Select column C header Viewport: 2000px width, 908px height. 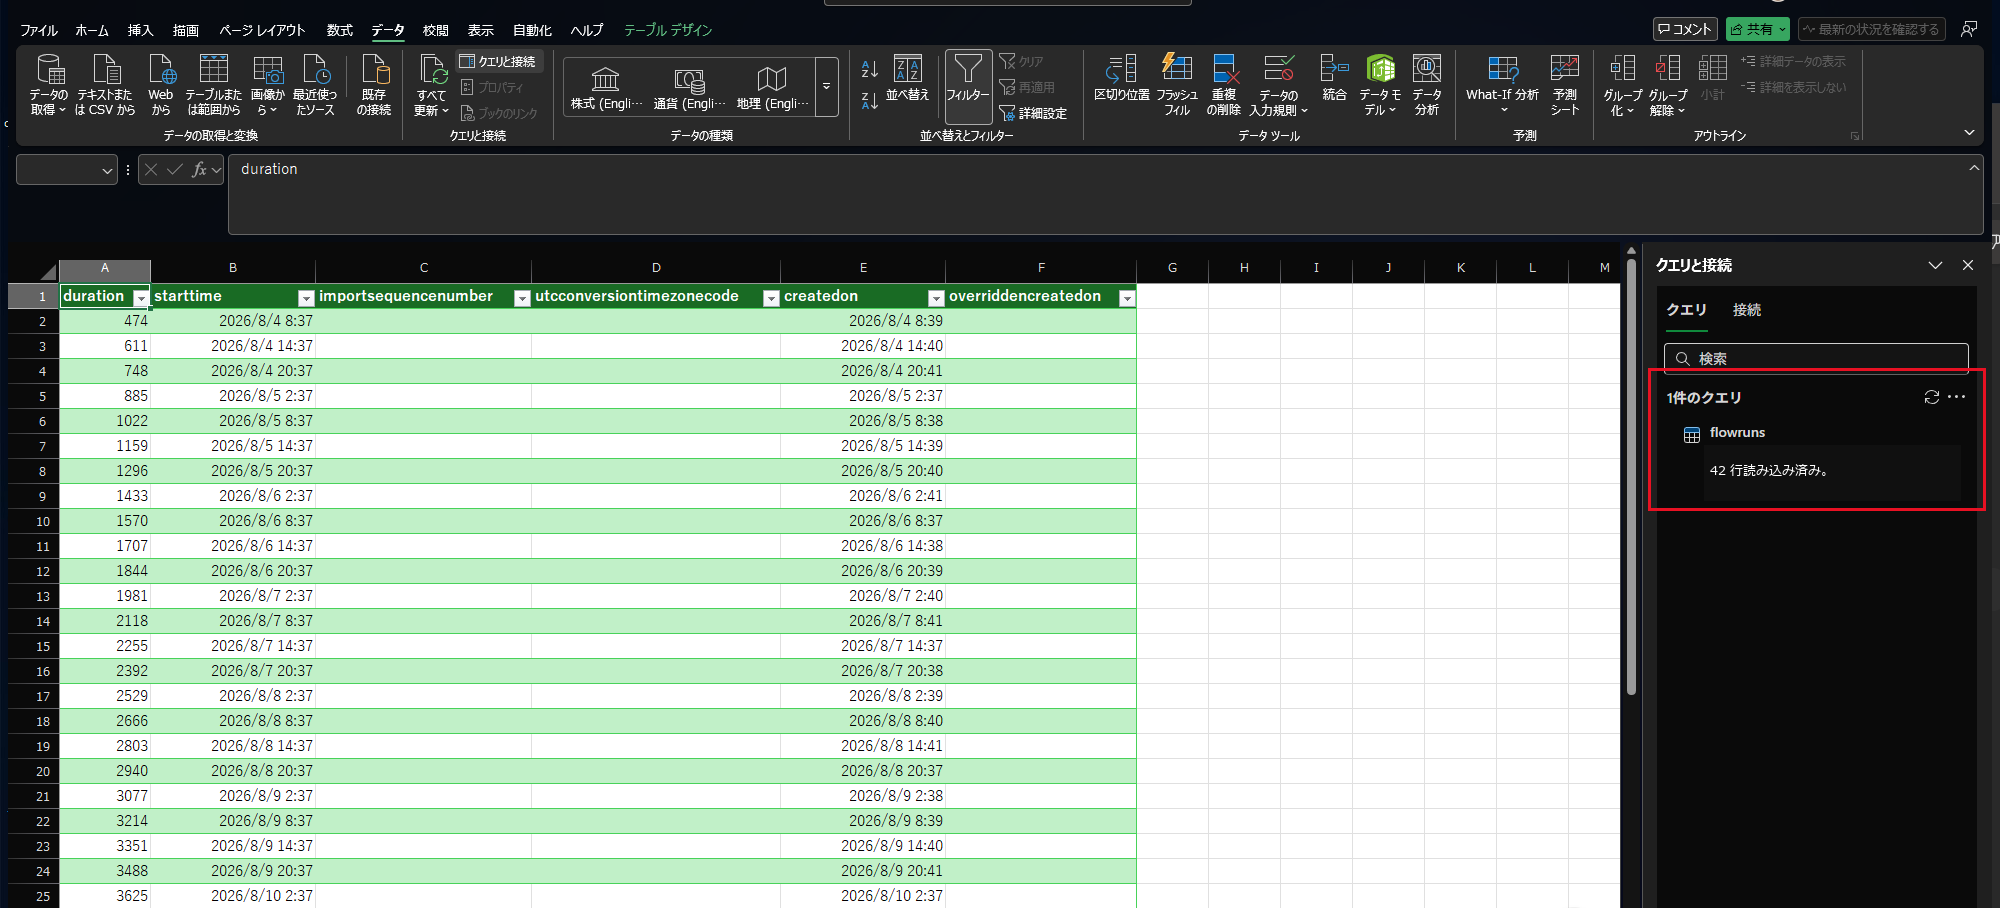(x=424, y=267)
